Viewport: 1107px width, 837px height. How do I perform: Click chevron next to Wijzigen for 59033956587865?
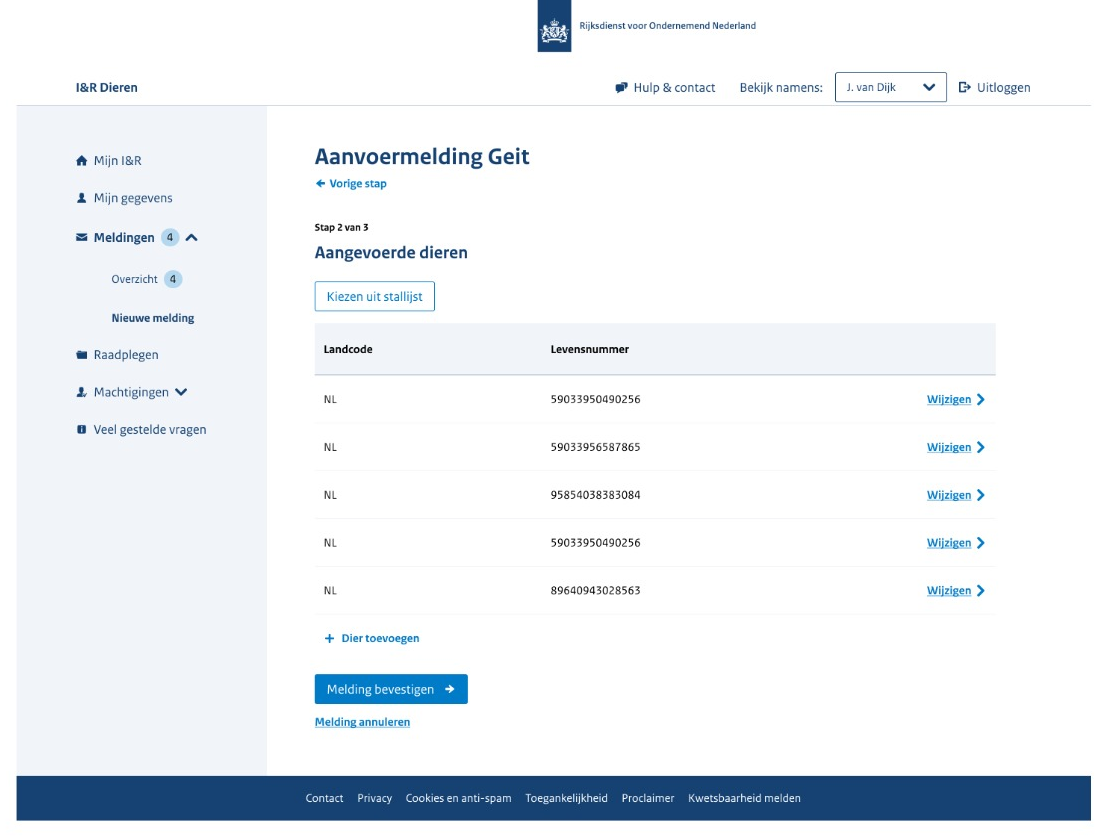click(981, 447)
